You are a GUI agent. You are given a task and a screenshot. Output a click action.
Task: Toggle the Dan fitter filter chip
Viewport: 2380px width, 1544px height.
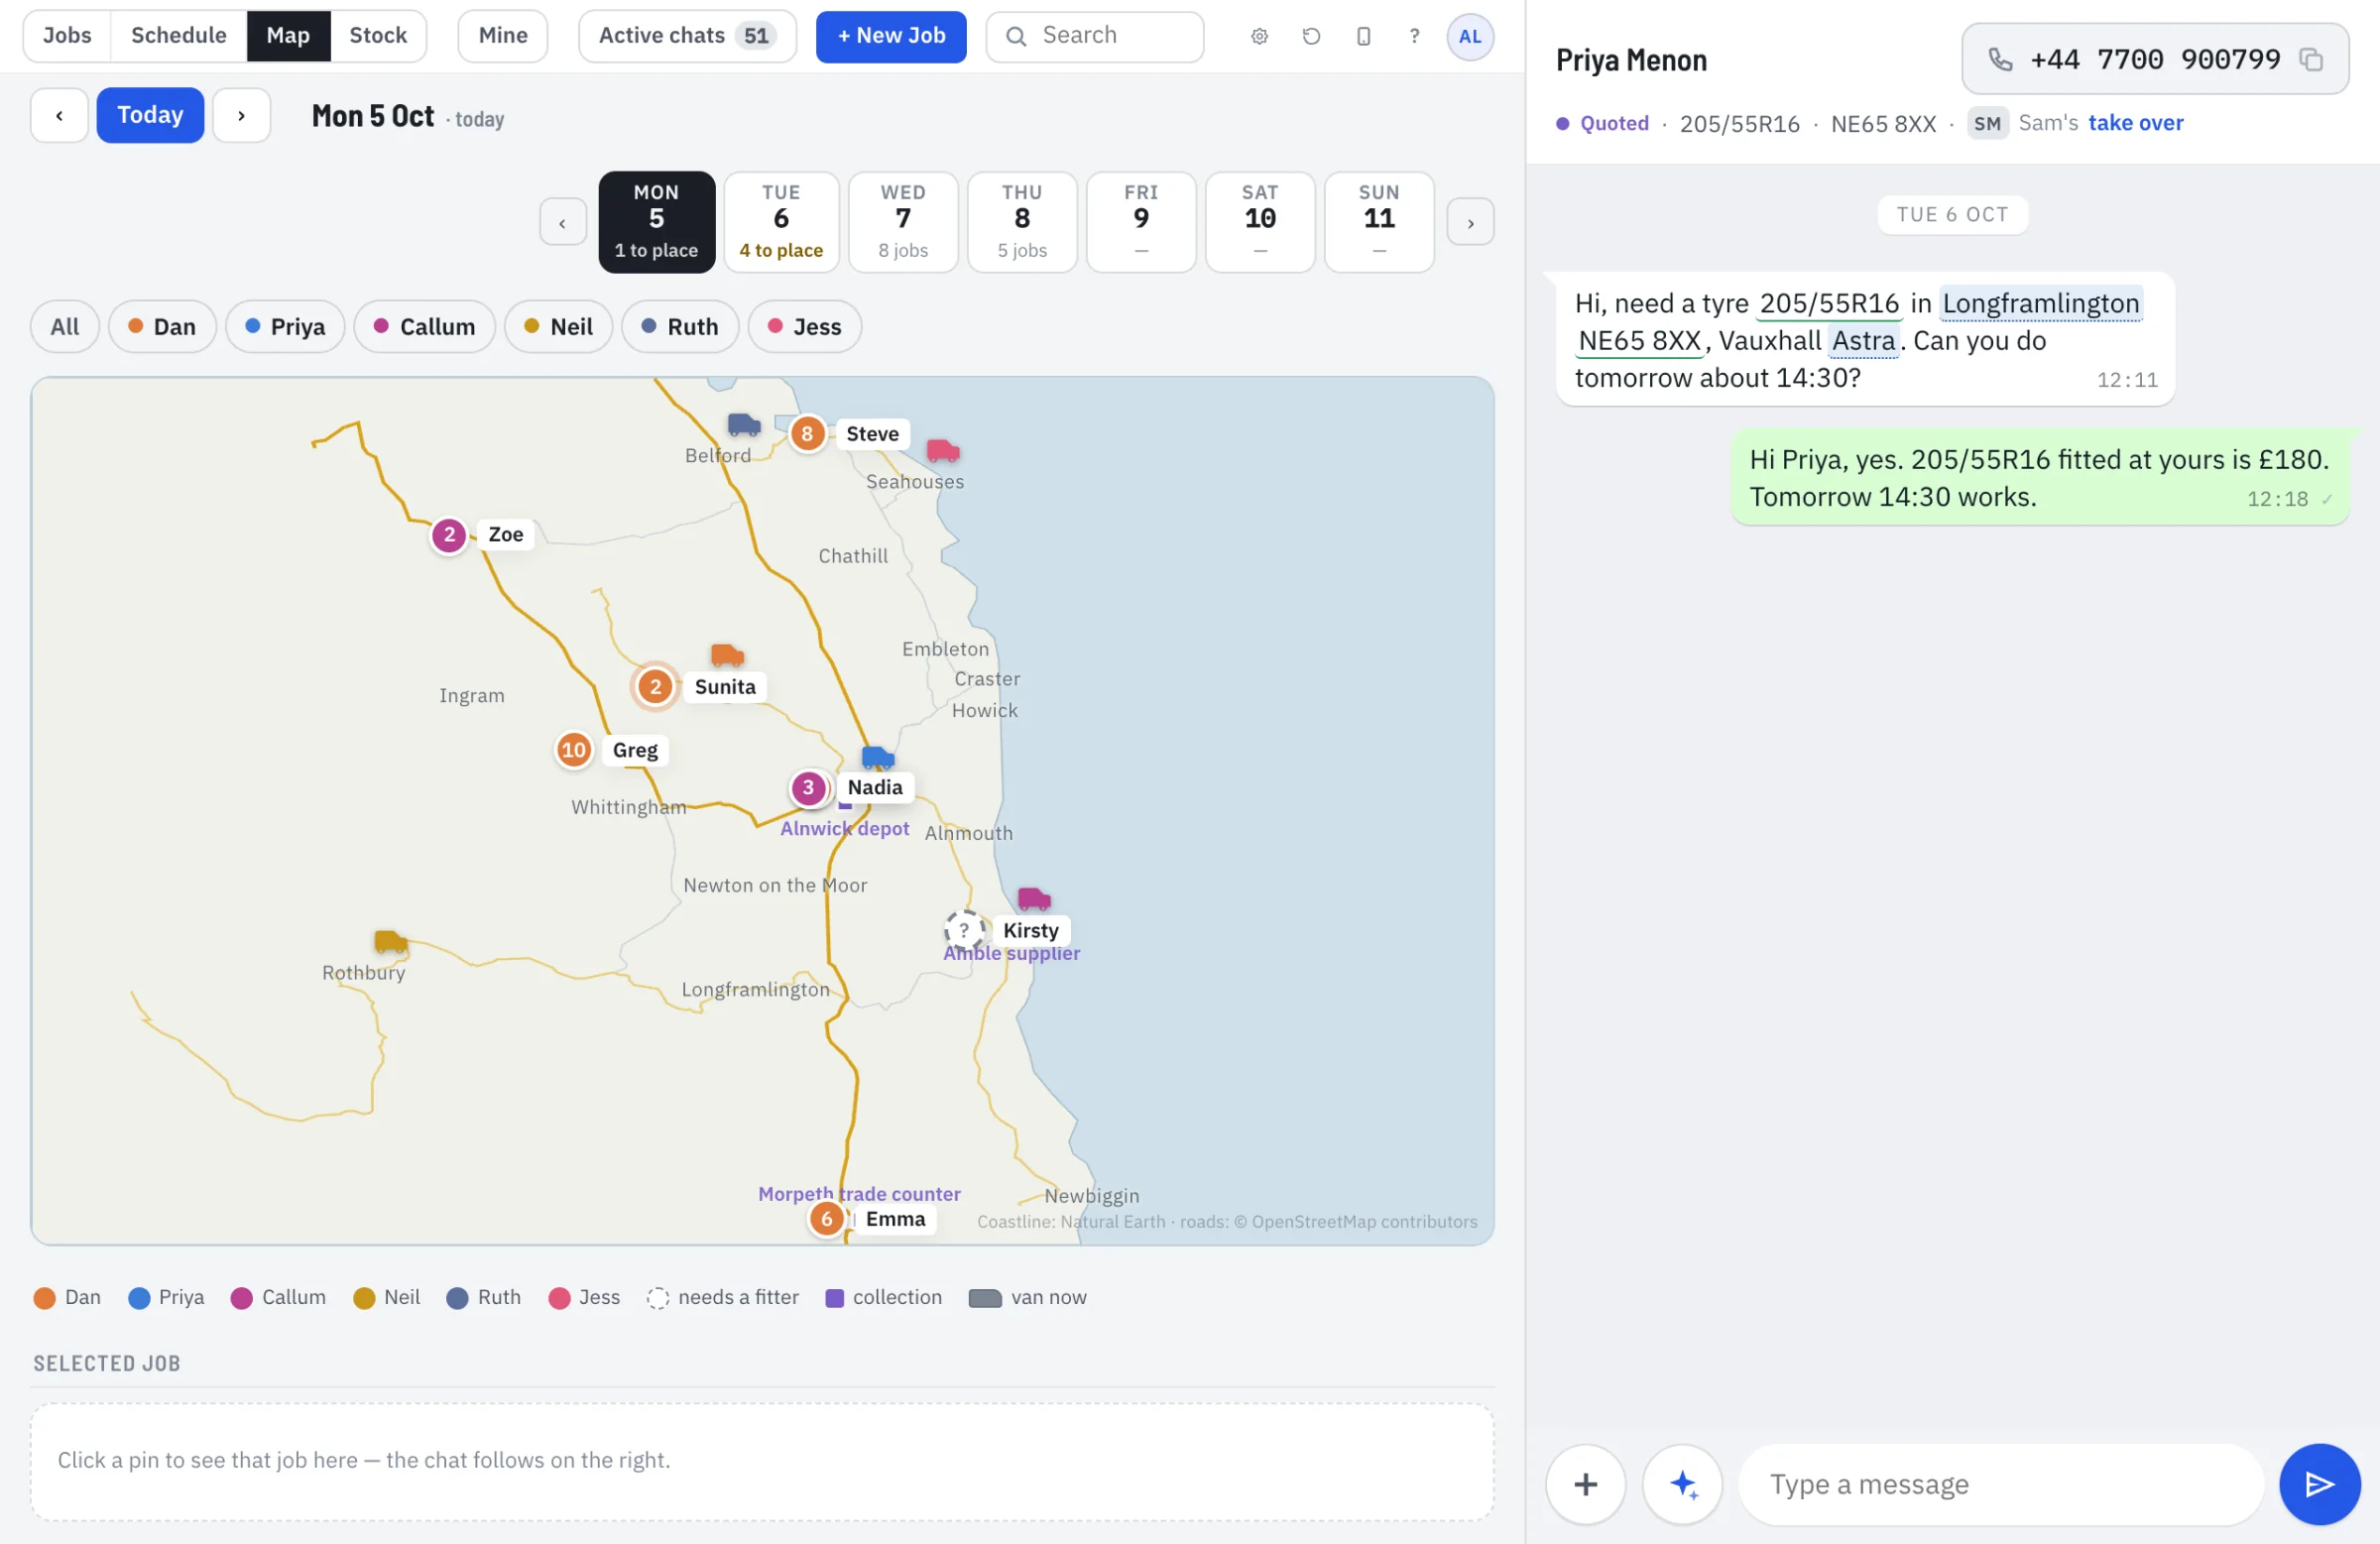click(x=162, y=327)
